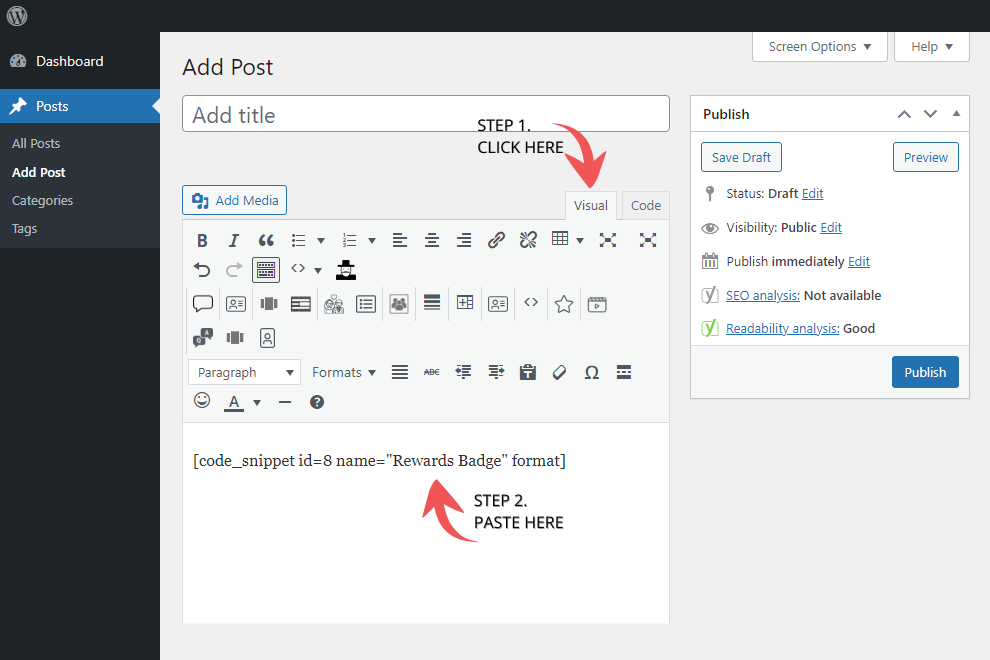The width and height of the screenshot is (990, 660).
Task: Apply italic formatting
Action: pos(234,240)
